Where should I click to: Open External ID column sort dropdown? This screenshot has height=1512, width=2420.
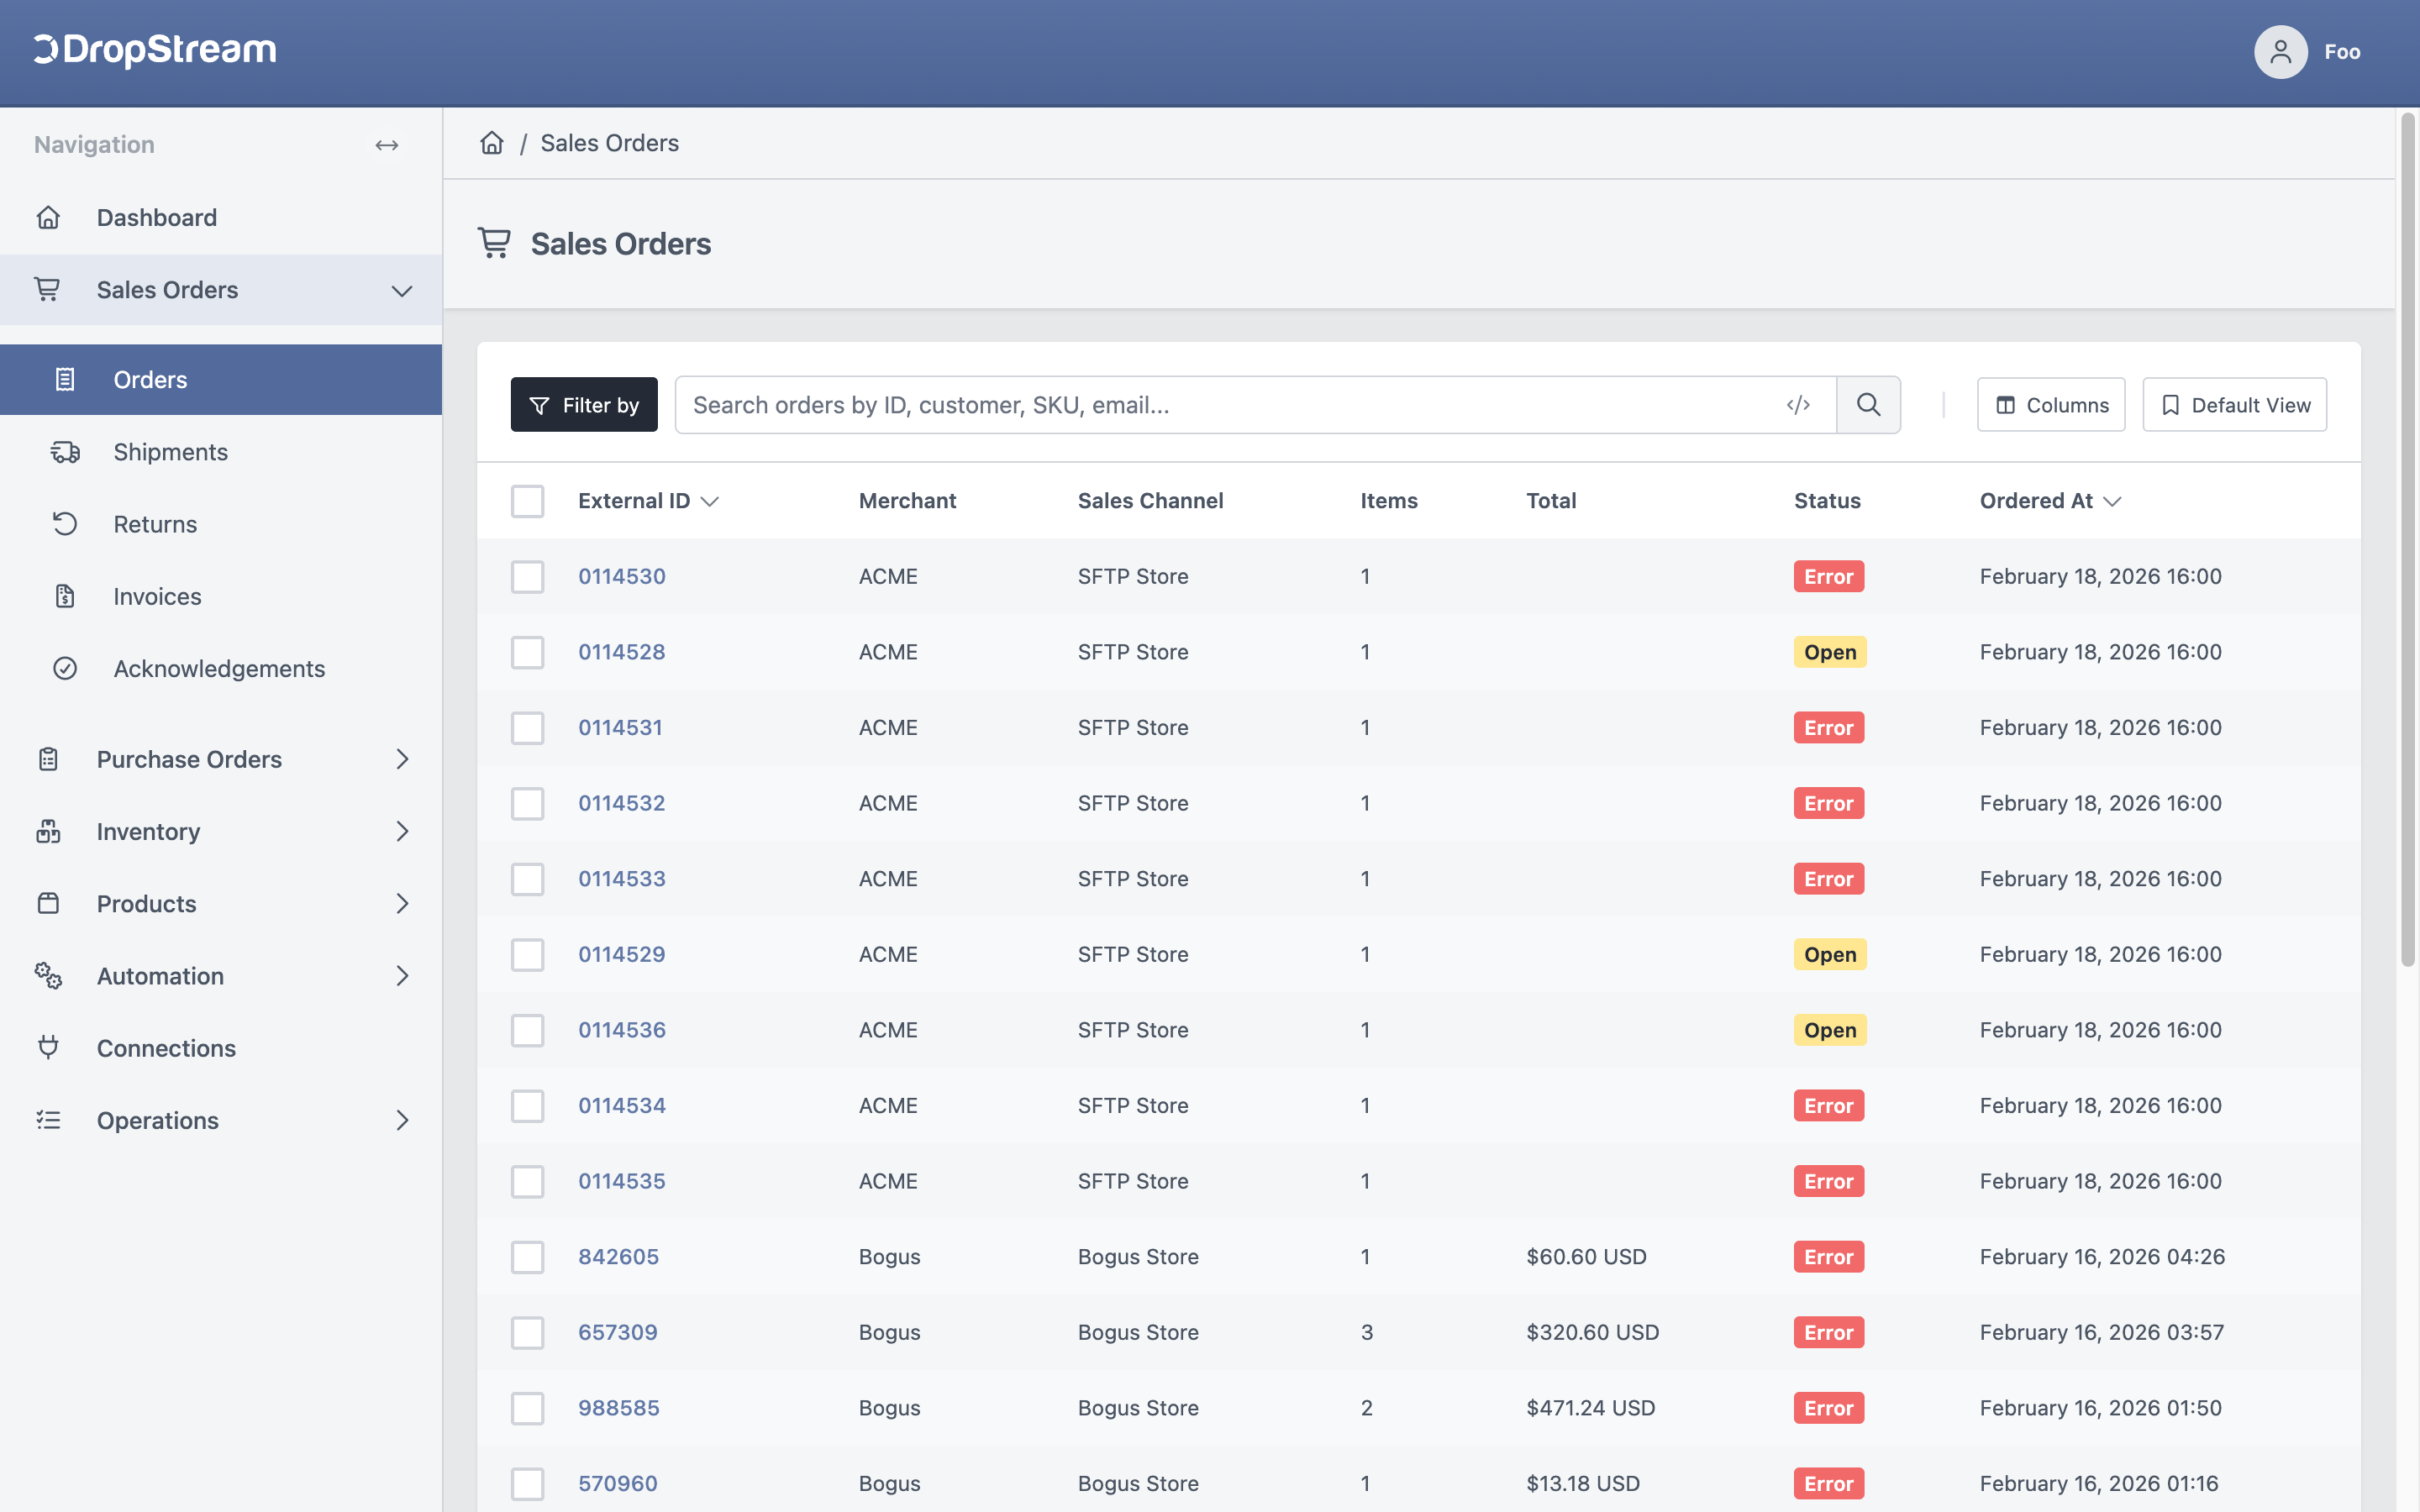(x=710, y=501)
